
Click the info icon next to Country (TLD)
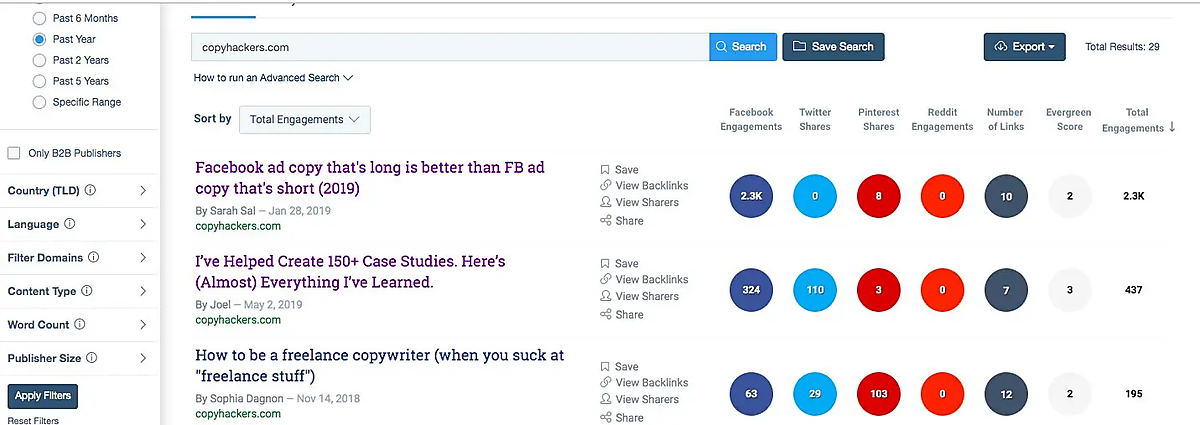point(90,191)
